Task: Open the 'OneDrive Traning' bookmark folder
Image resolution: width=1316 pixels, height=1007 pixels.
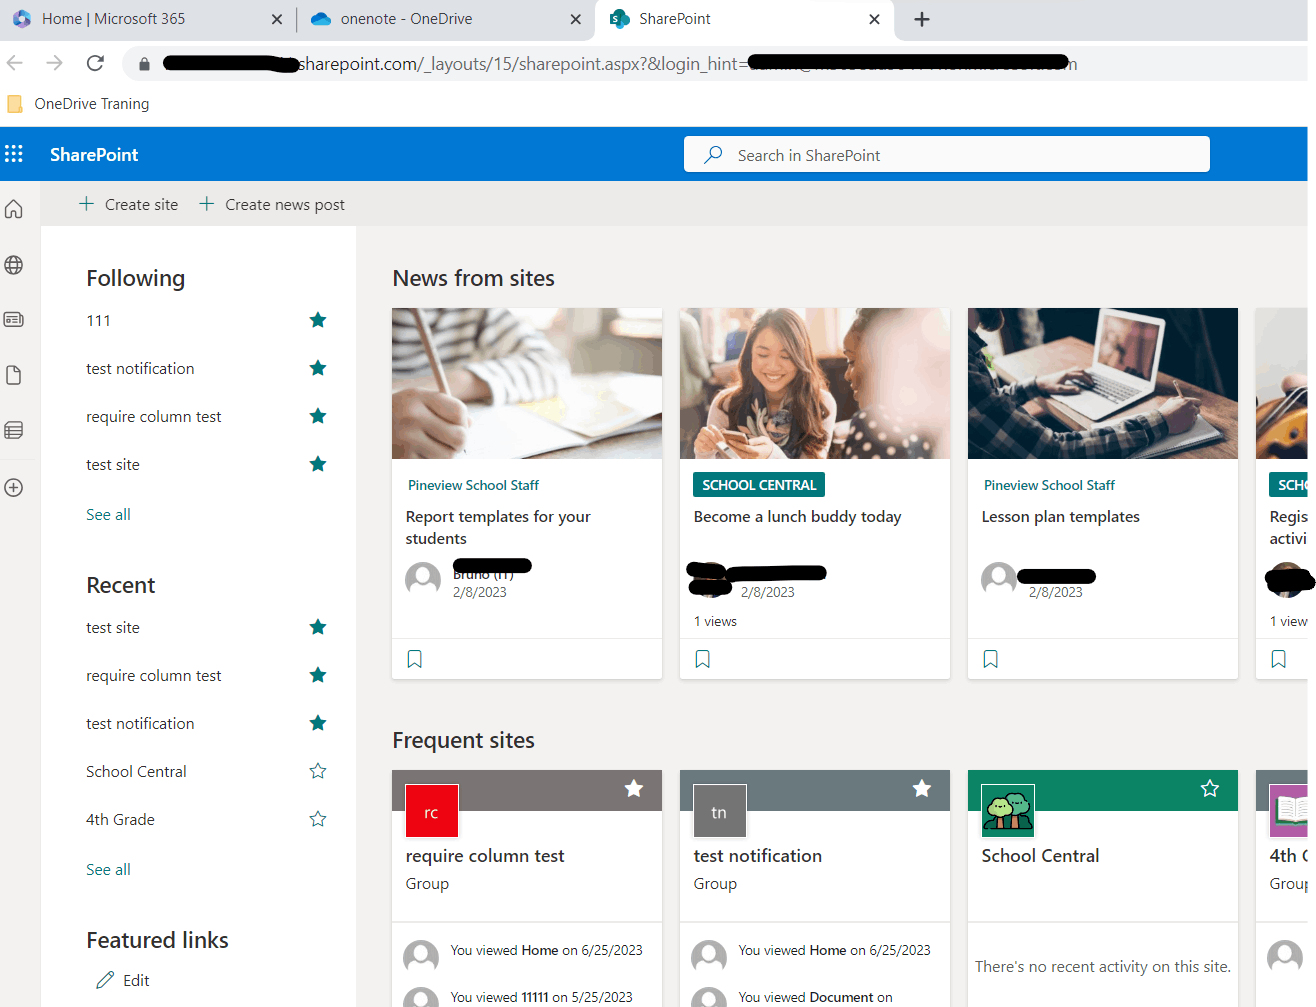Action: 78,104
